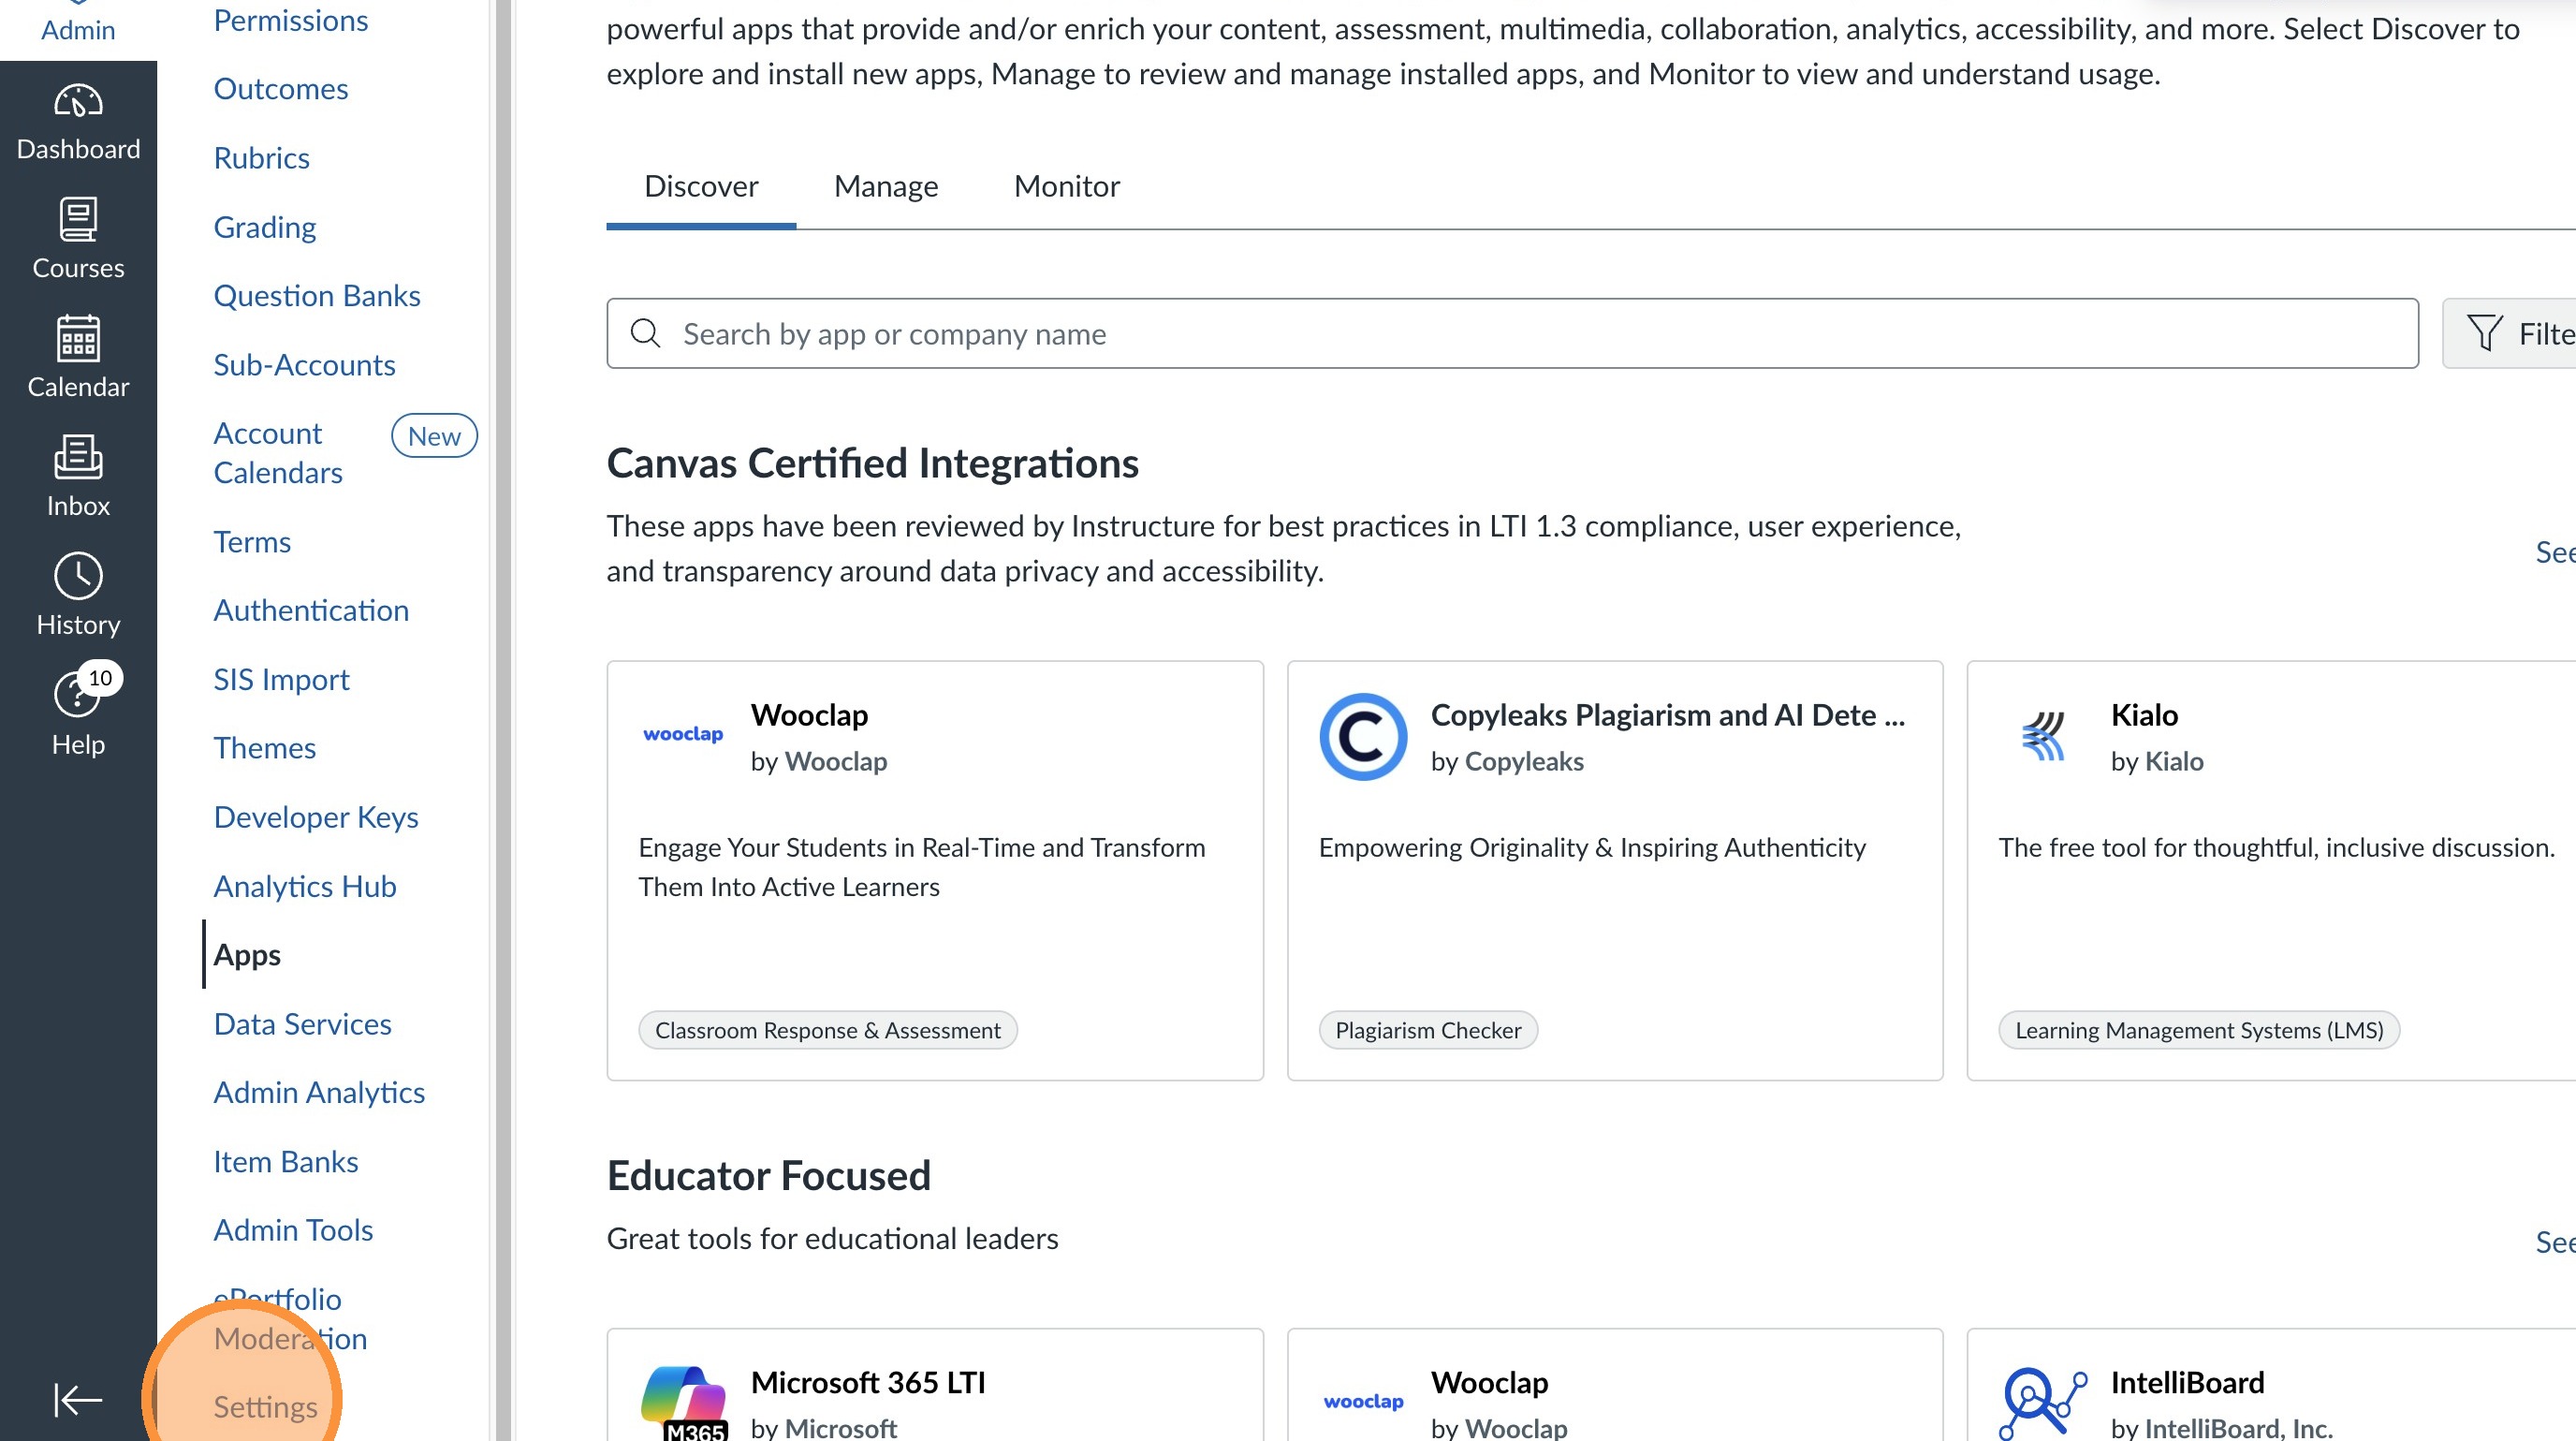The height and width of the screenshot is (1441, 2576).
Task: Open Account Calendars in the admin menu
Action: click(x=278, y=453)
